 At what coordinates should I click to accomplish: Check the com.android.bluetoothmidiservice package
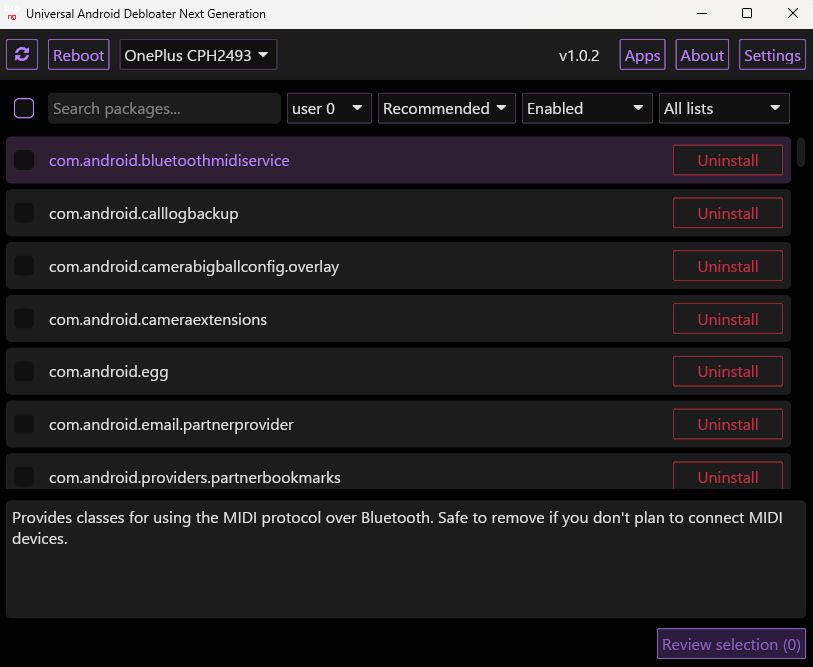click(23, 160)
